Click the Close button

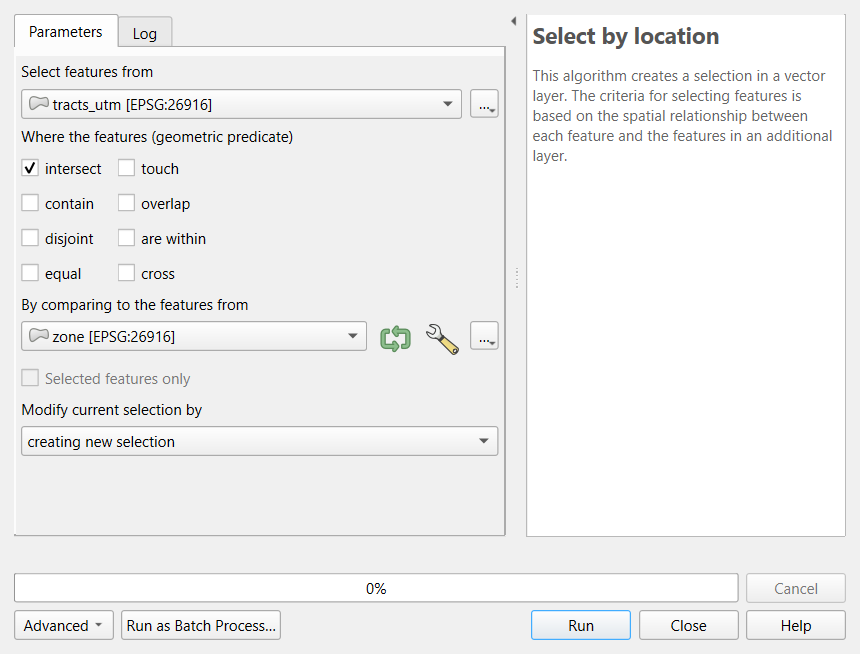(688, 625)
